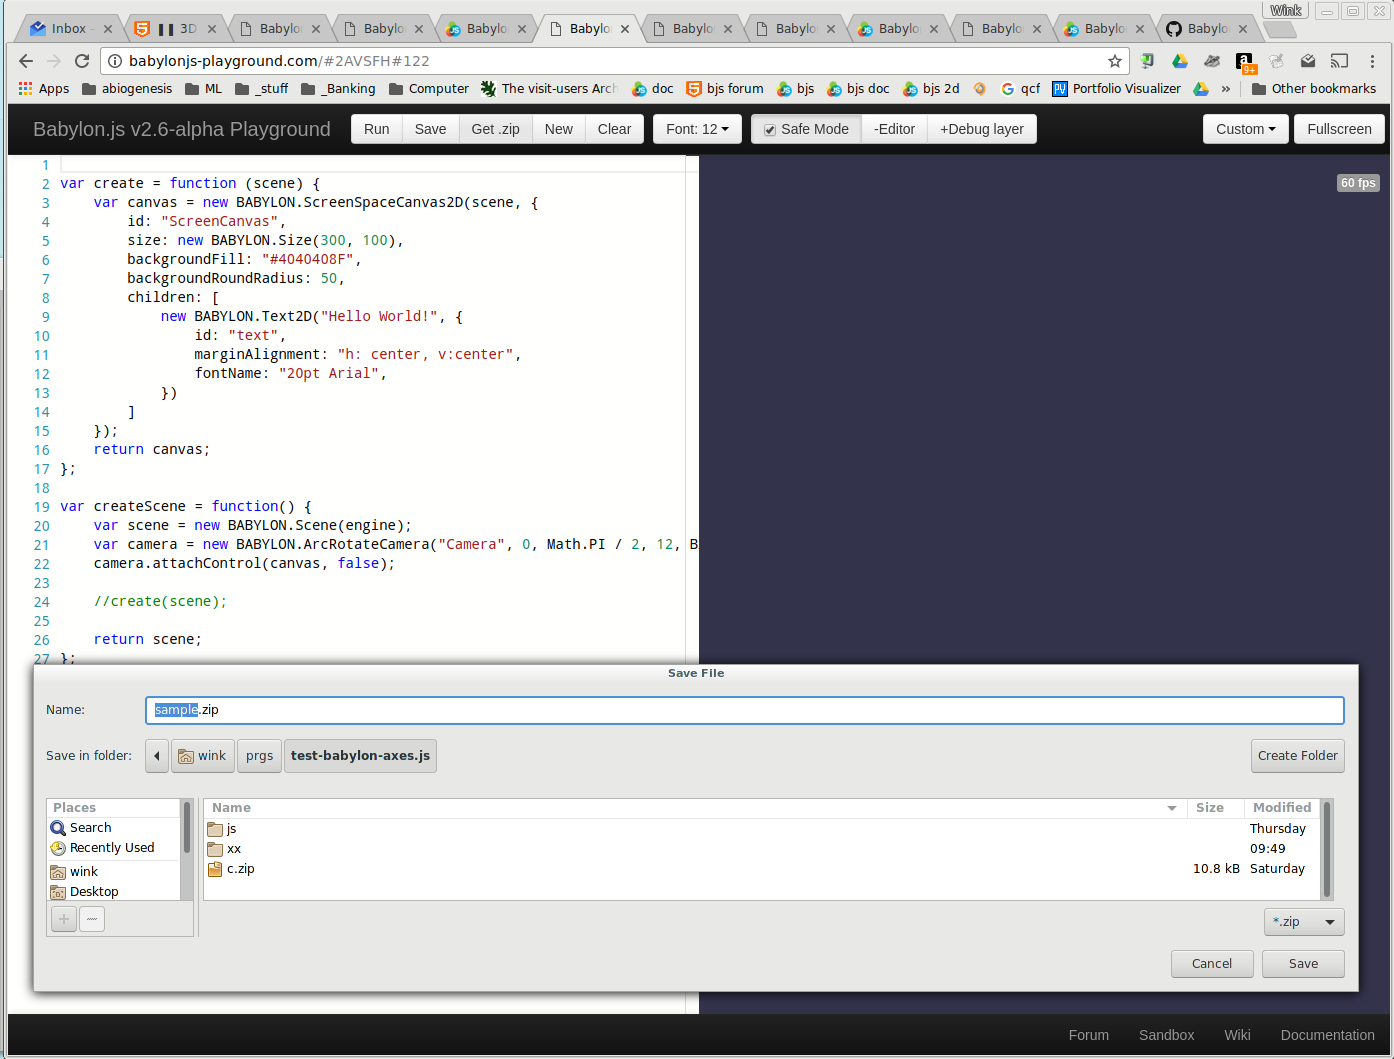This screenshot has height=1059, width=1394.
Task: Click the Fullscreen button
Action: pos(1339,129)
